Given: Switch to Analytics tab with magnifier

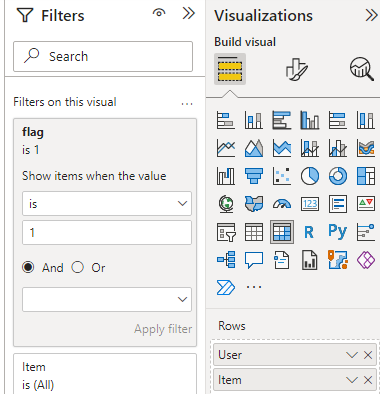Looking at the screenshot, I should coord(362,69).
